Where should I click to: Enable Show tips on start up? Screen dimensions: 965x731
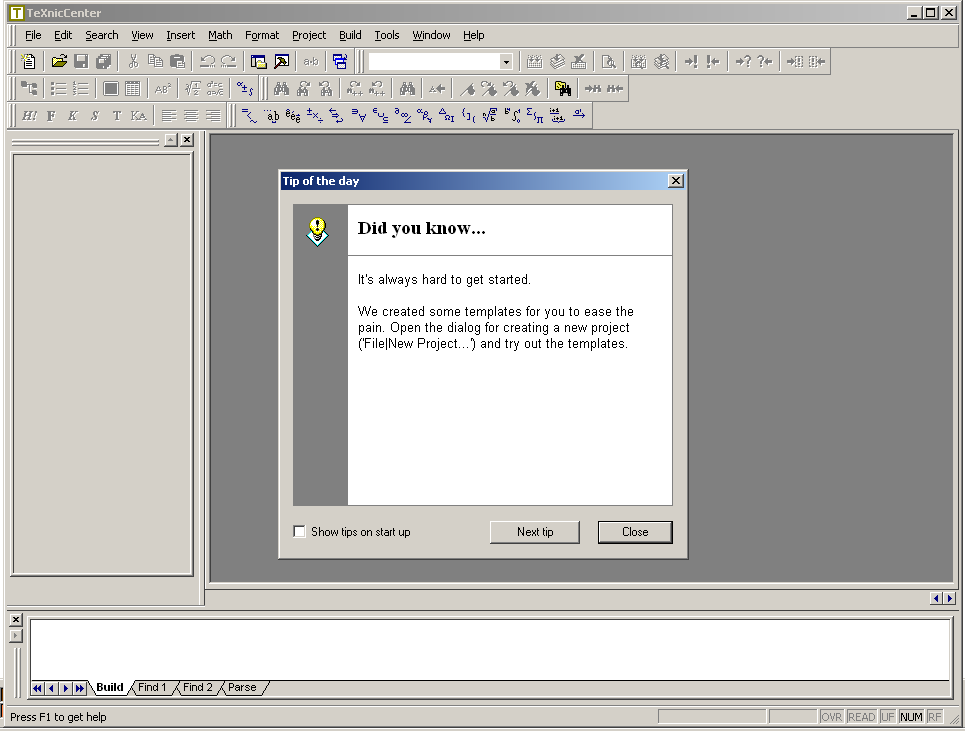click(299, 532)
